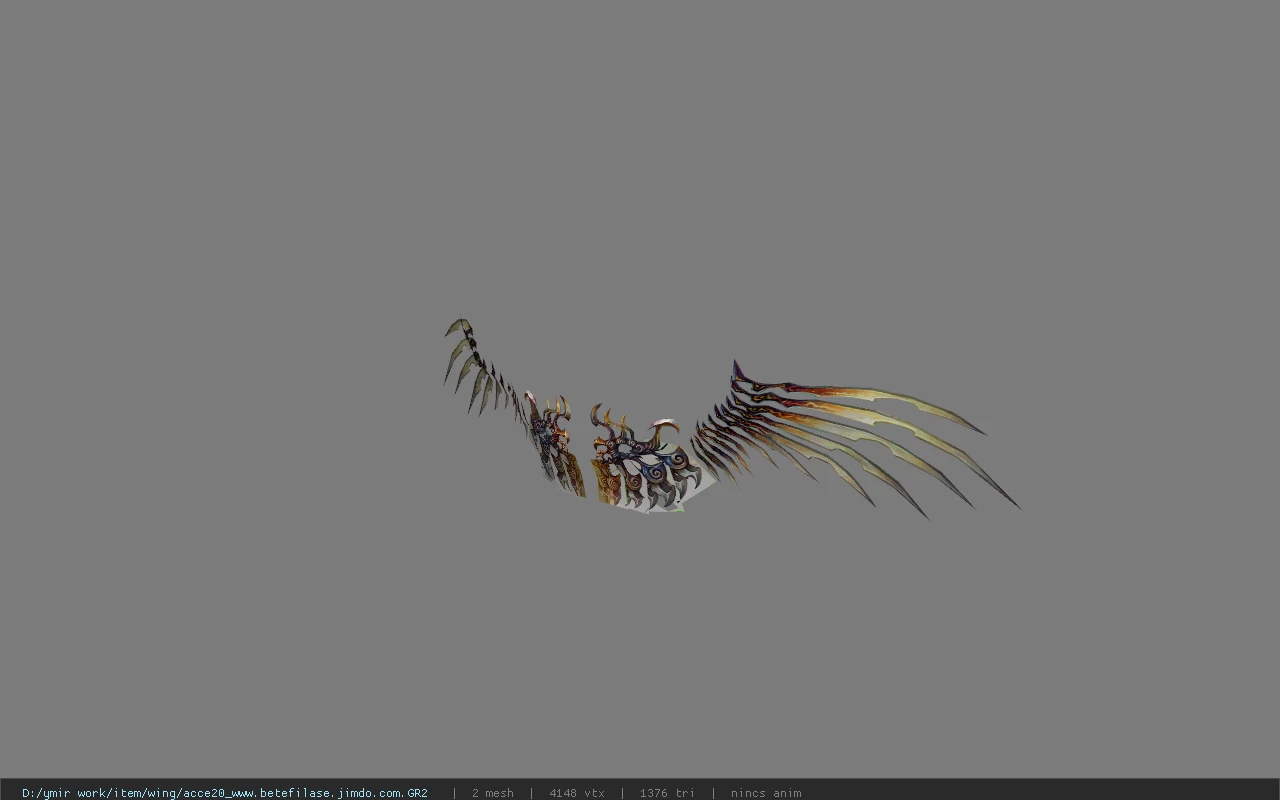Image resolution: width=1280 pixels, height=800 pixels.
Task: Click the "2 mesh" status entry
Action: pyautogui.click(x=492, y=793)
